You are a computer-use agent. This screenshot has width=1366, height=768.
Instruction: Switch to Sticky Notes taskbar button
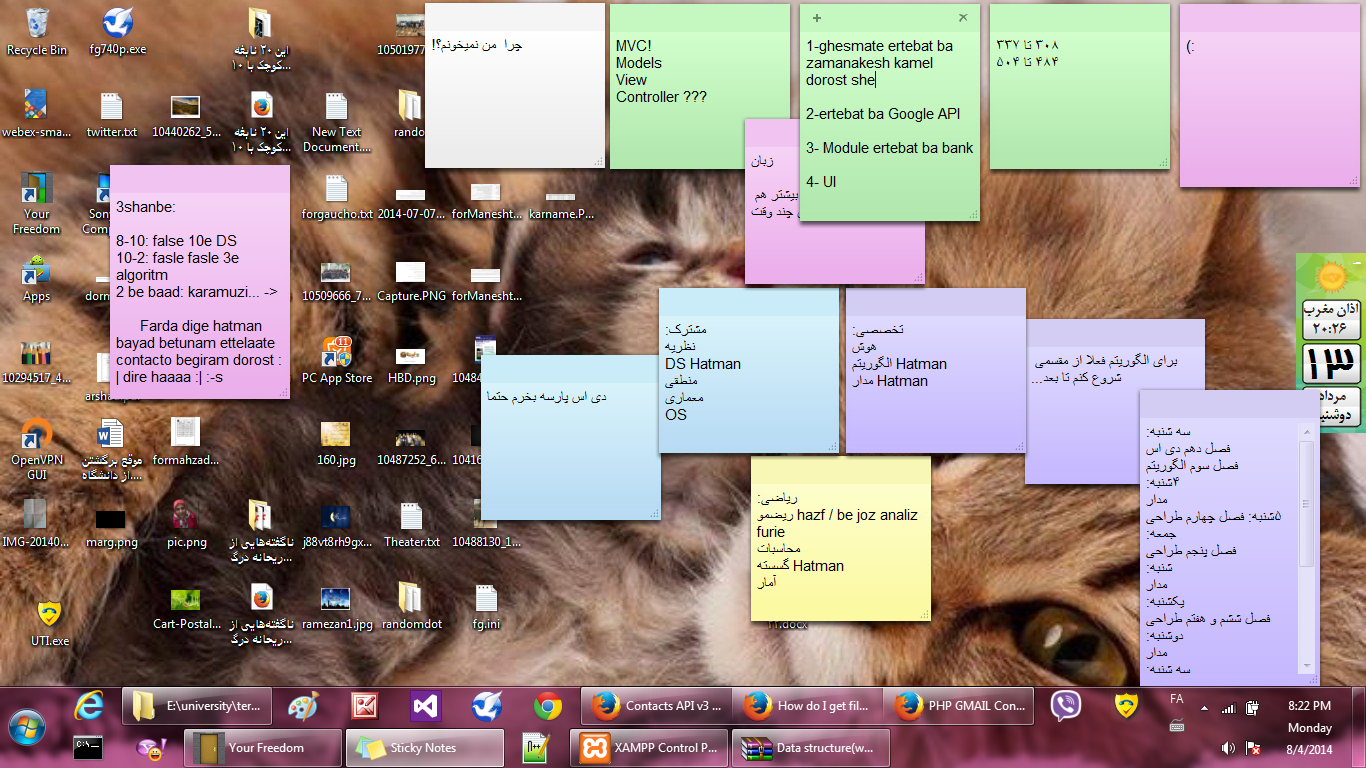[424, 747]
